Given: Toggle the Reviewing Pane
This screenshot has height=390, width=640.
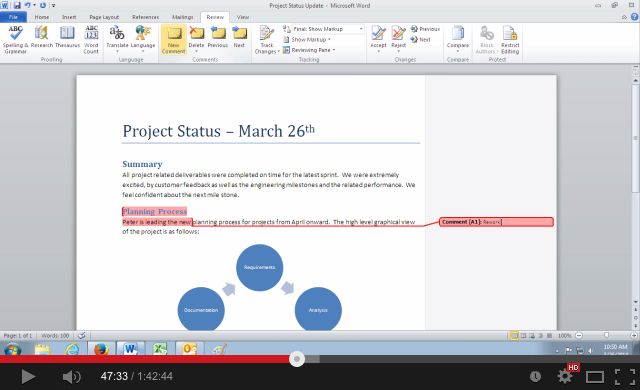Looking at the screenshot, I should point(309,50).
